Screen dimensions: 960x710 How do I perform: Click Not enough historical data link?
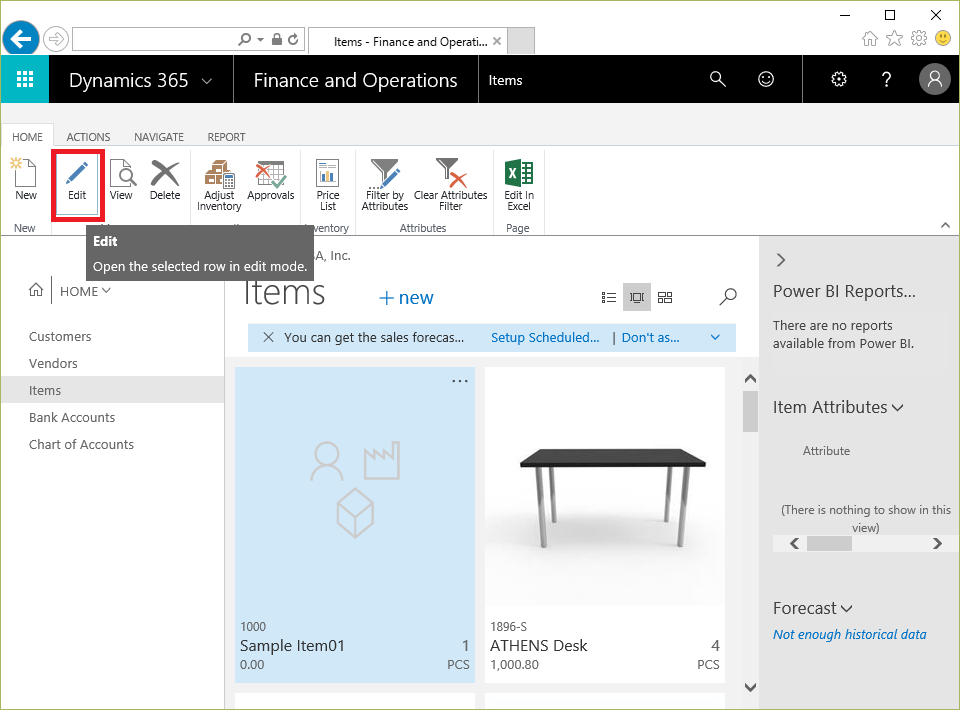click(x=849, y=634)
